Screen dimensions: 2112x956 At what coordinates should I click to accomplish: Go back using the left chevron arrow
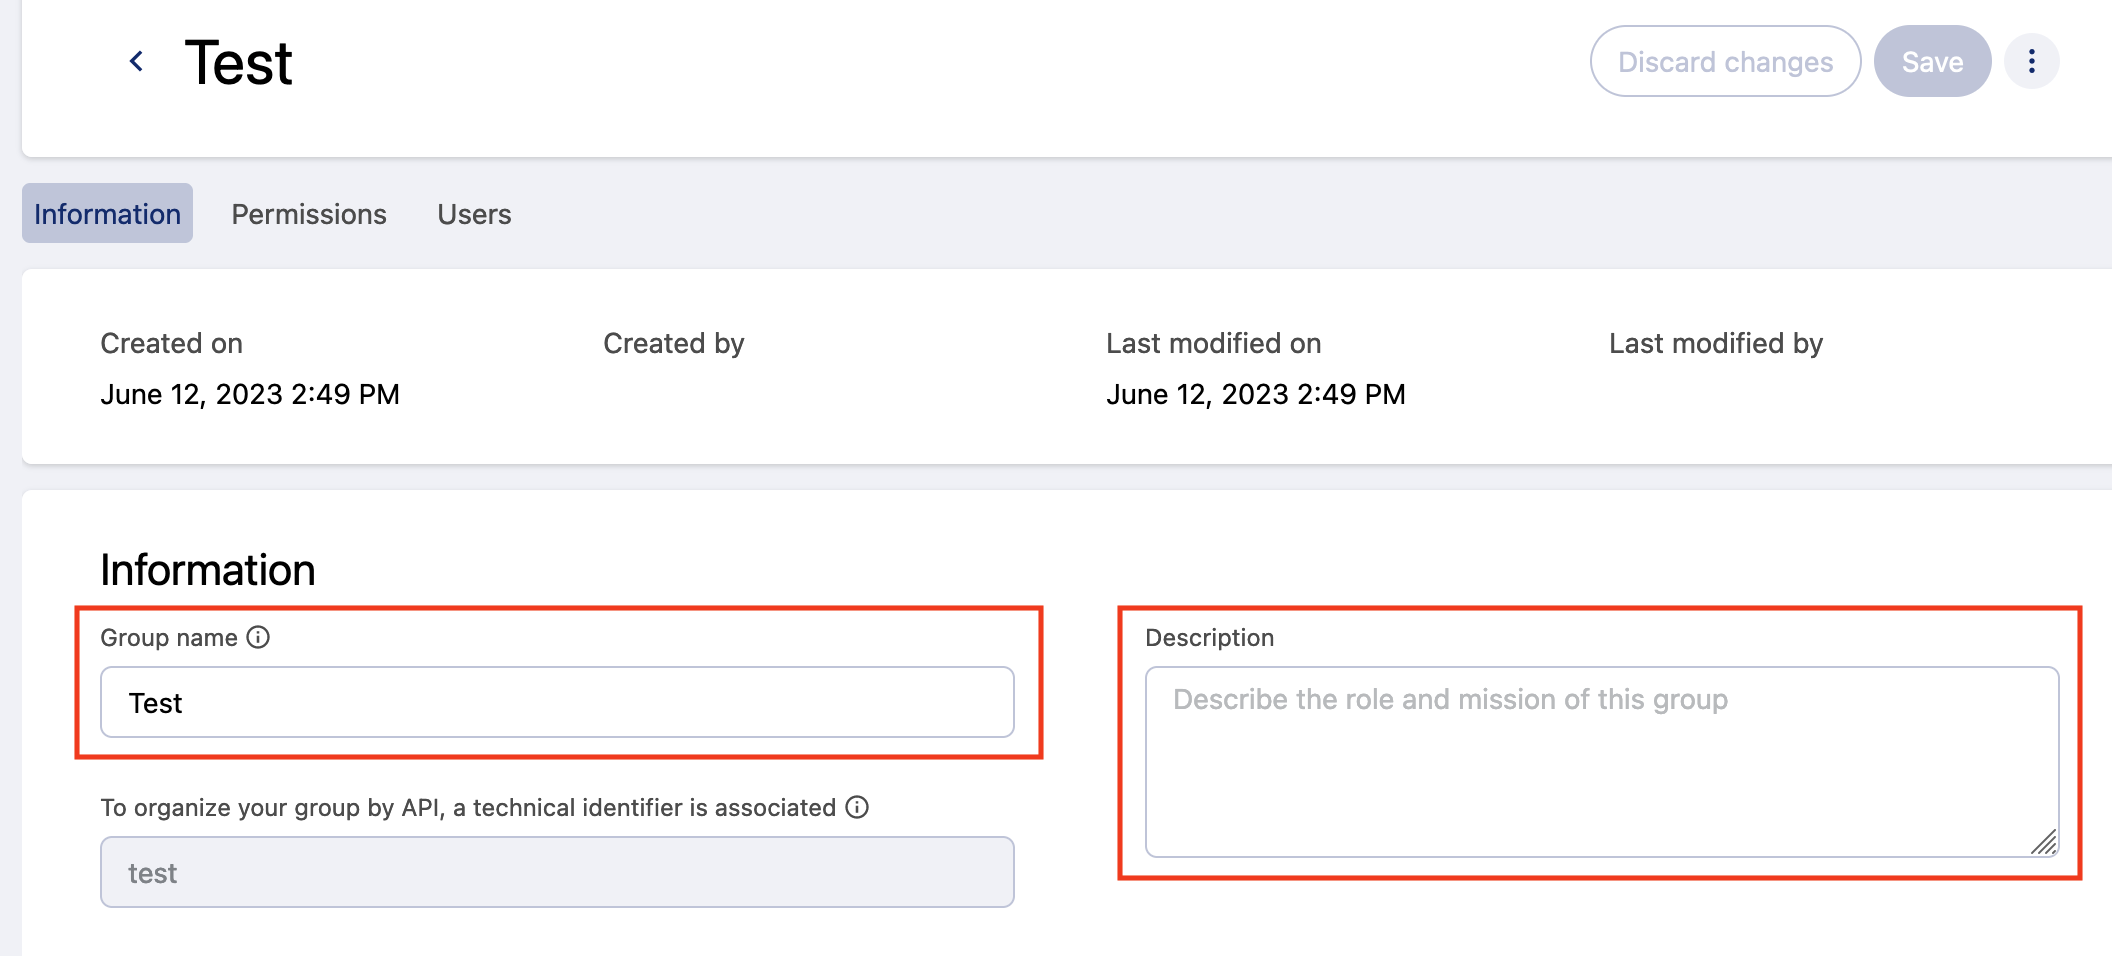(x=137, y=62)
